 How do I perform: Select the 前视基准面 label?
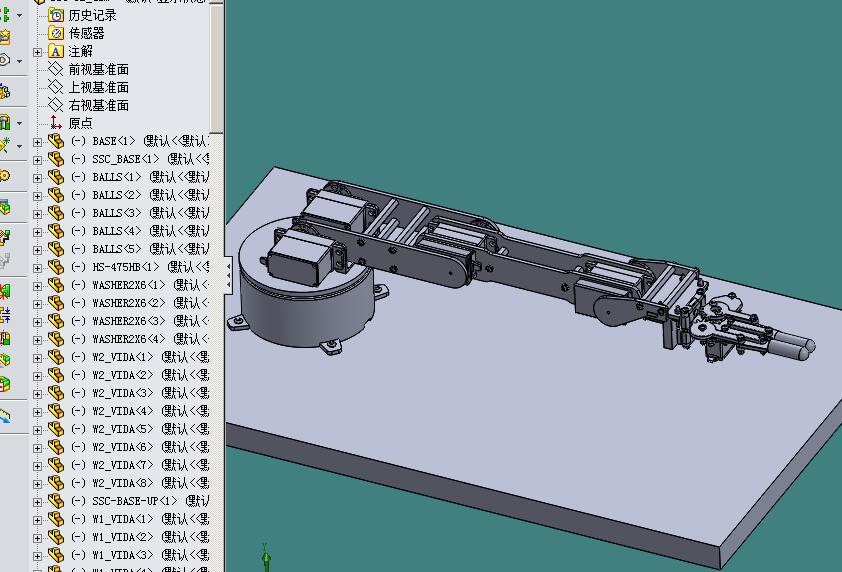pyautogui.click(x=99, y=69)
